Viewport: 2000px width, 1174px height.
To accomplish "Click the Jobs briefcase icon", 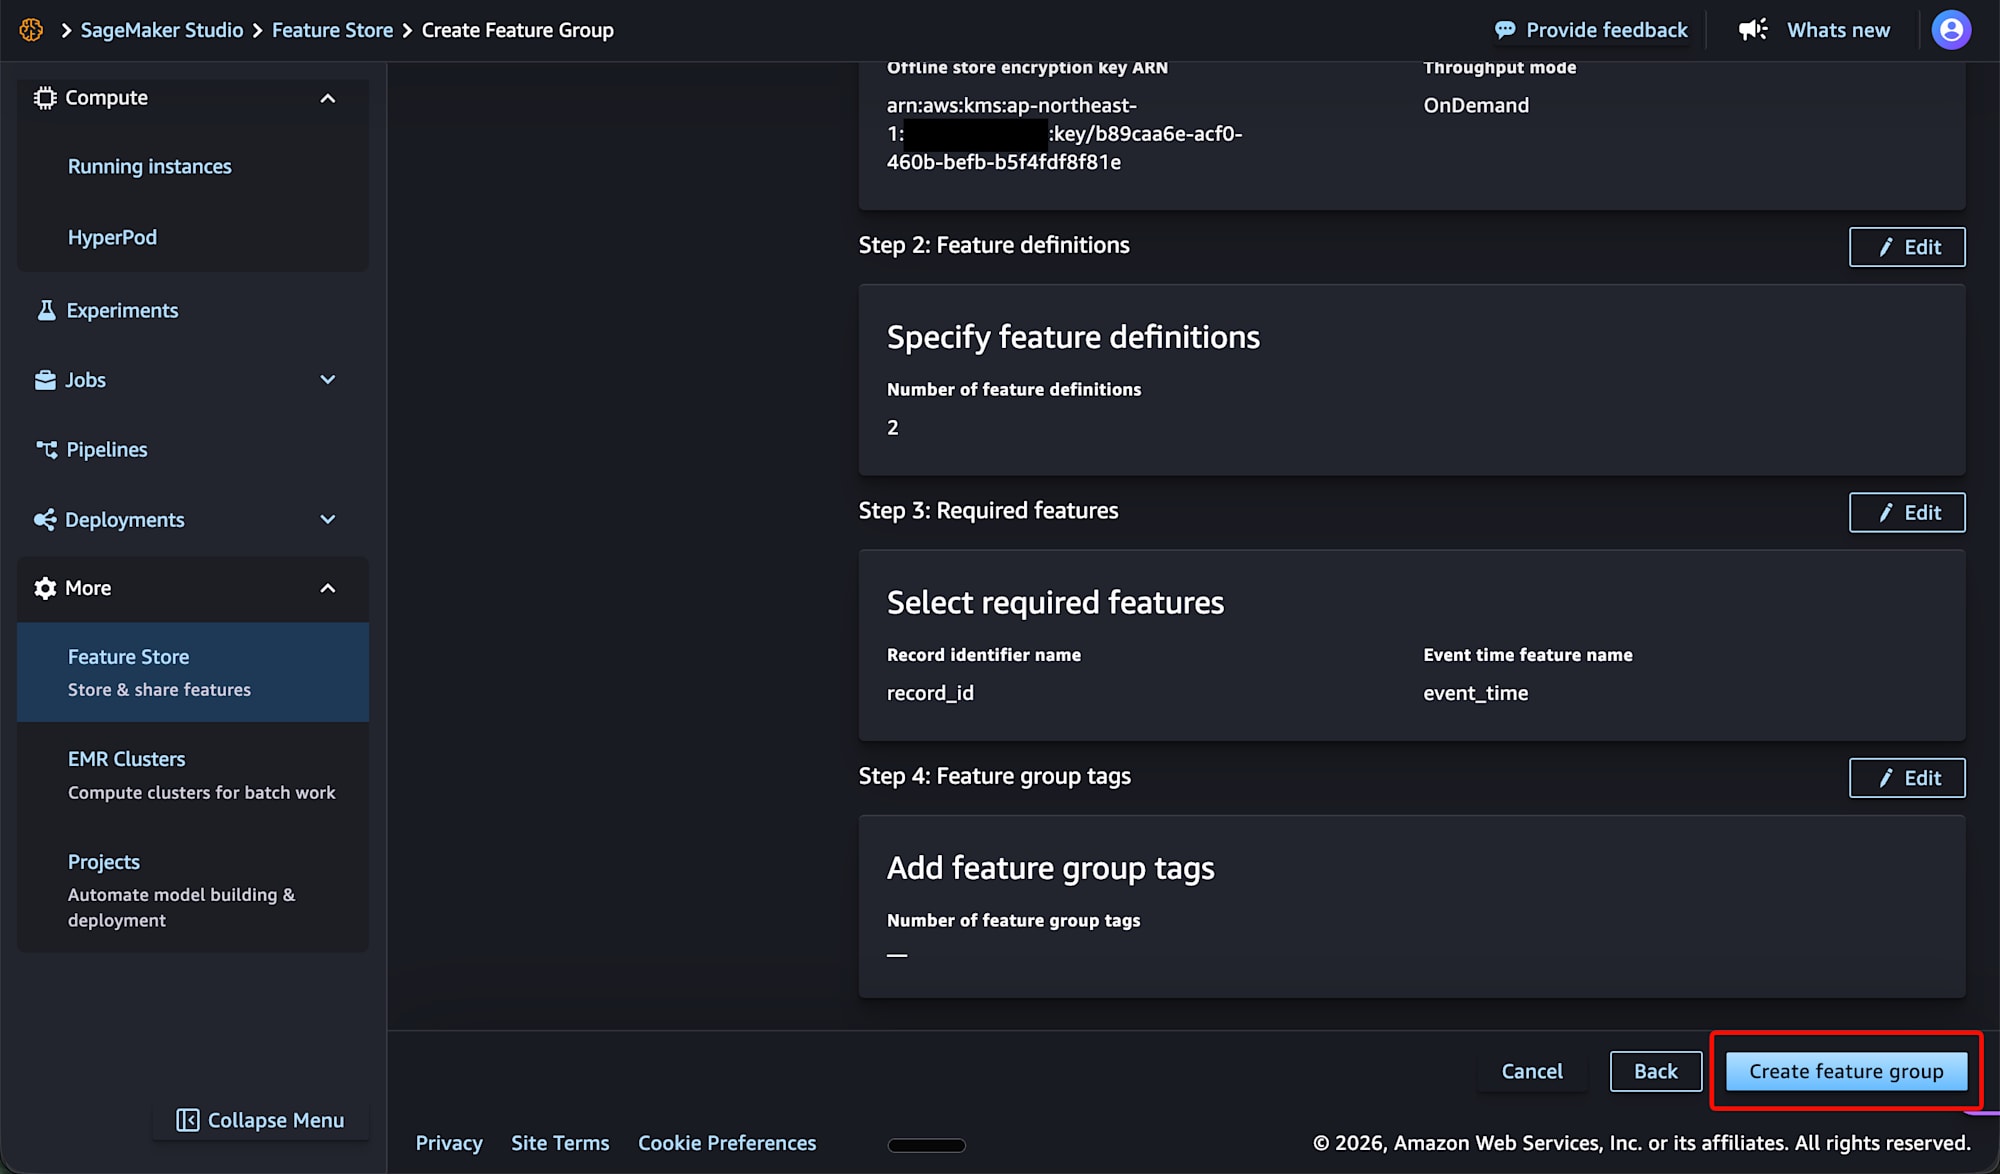I will click(45, 380).
